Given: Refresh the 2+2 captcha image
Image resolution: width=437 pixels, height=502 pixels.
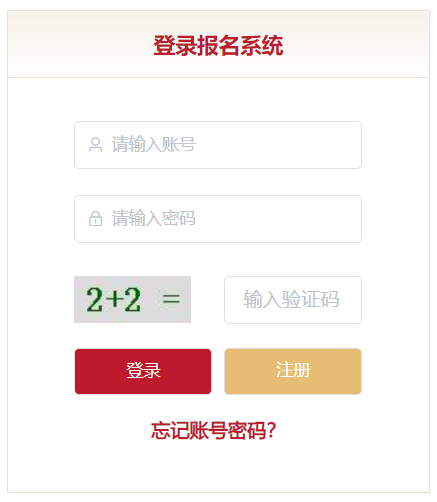Looking at the screenshot, I should point(132,299).
